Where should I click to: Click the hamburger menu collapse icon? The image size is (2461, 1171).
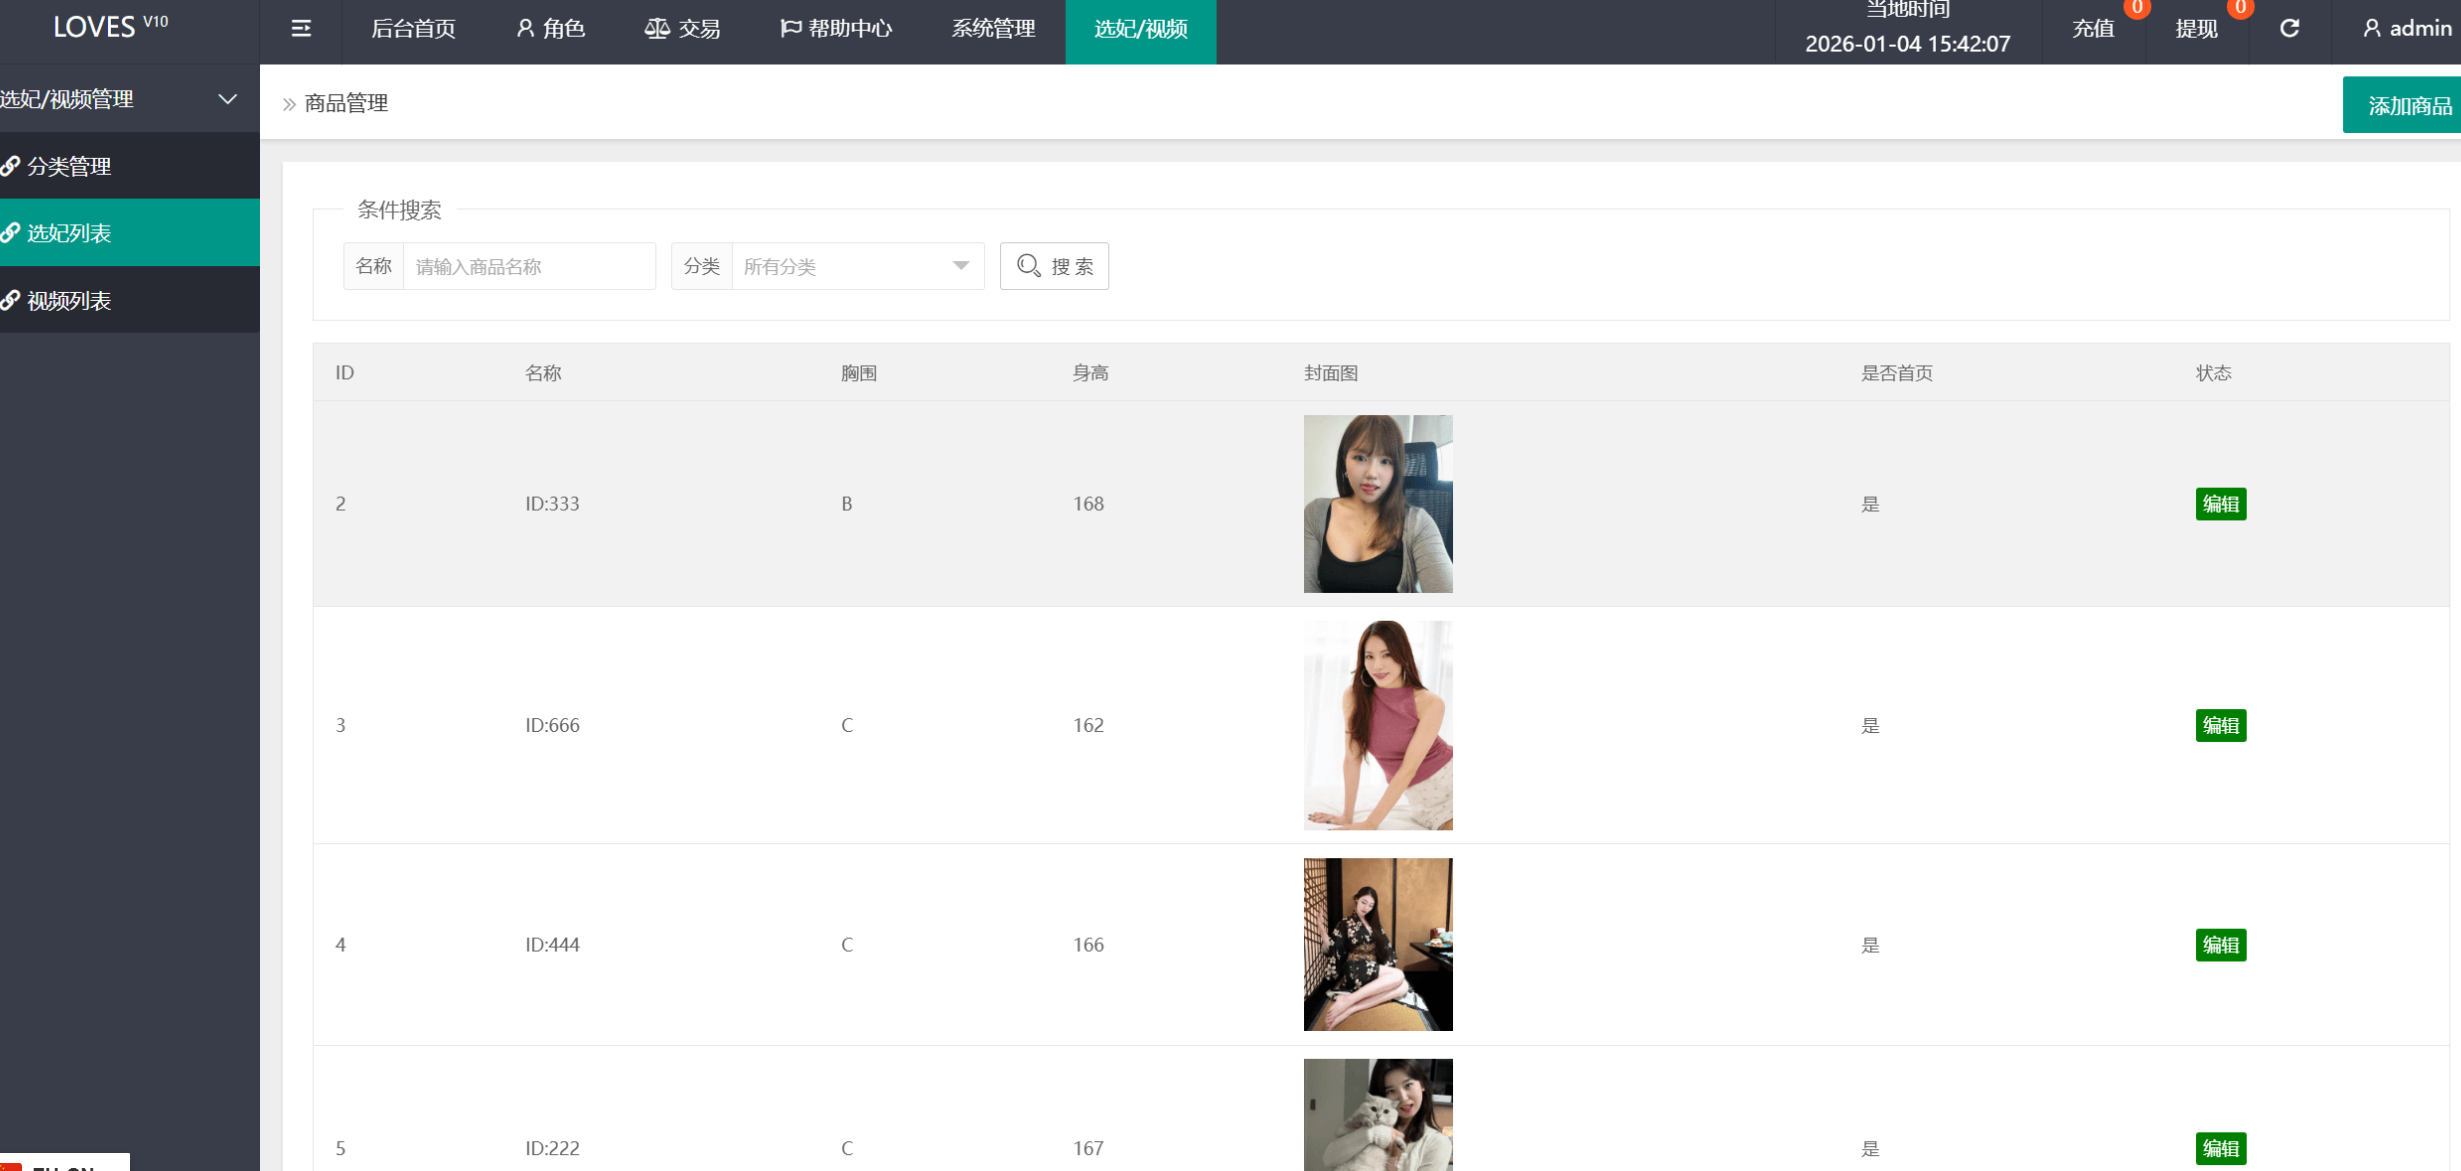tap(301, 29)
